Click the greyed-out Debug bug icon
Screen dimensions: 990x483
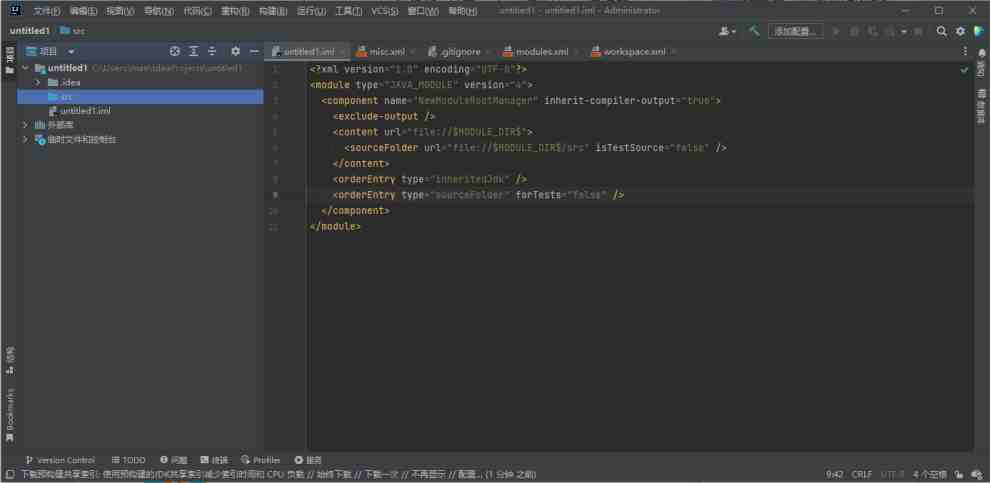(x=854, y=31)
